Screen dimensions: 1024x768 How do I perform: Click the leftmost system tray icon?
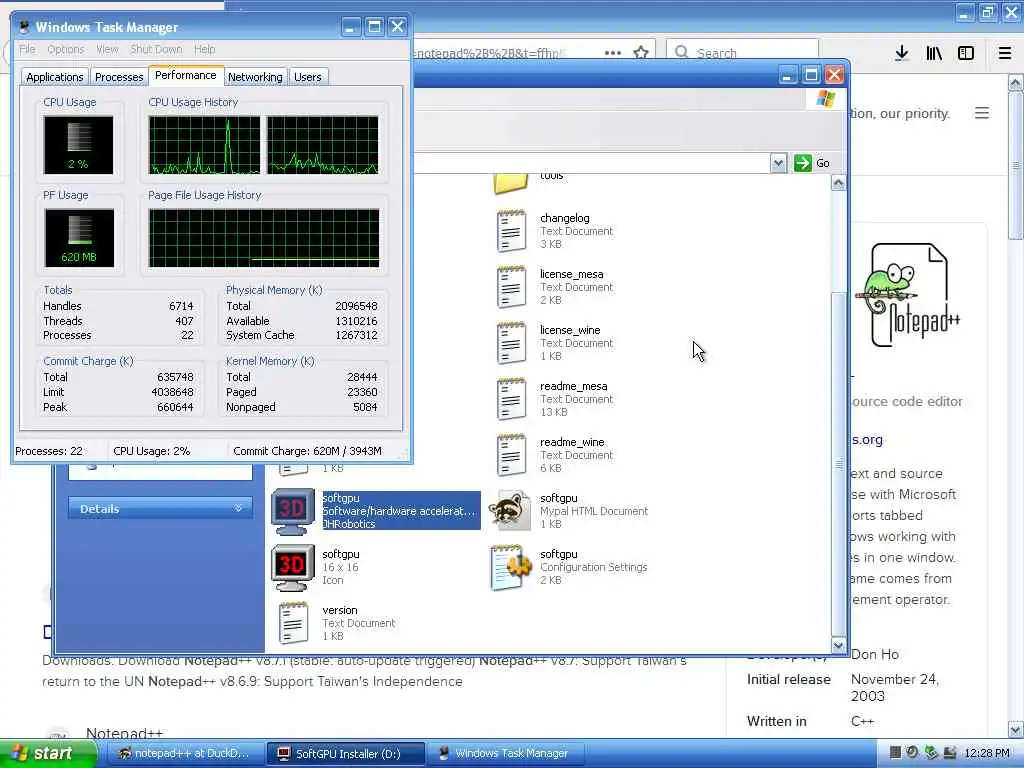point(895,753)
